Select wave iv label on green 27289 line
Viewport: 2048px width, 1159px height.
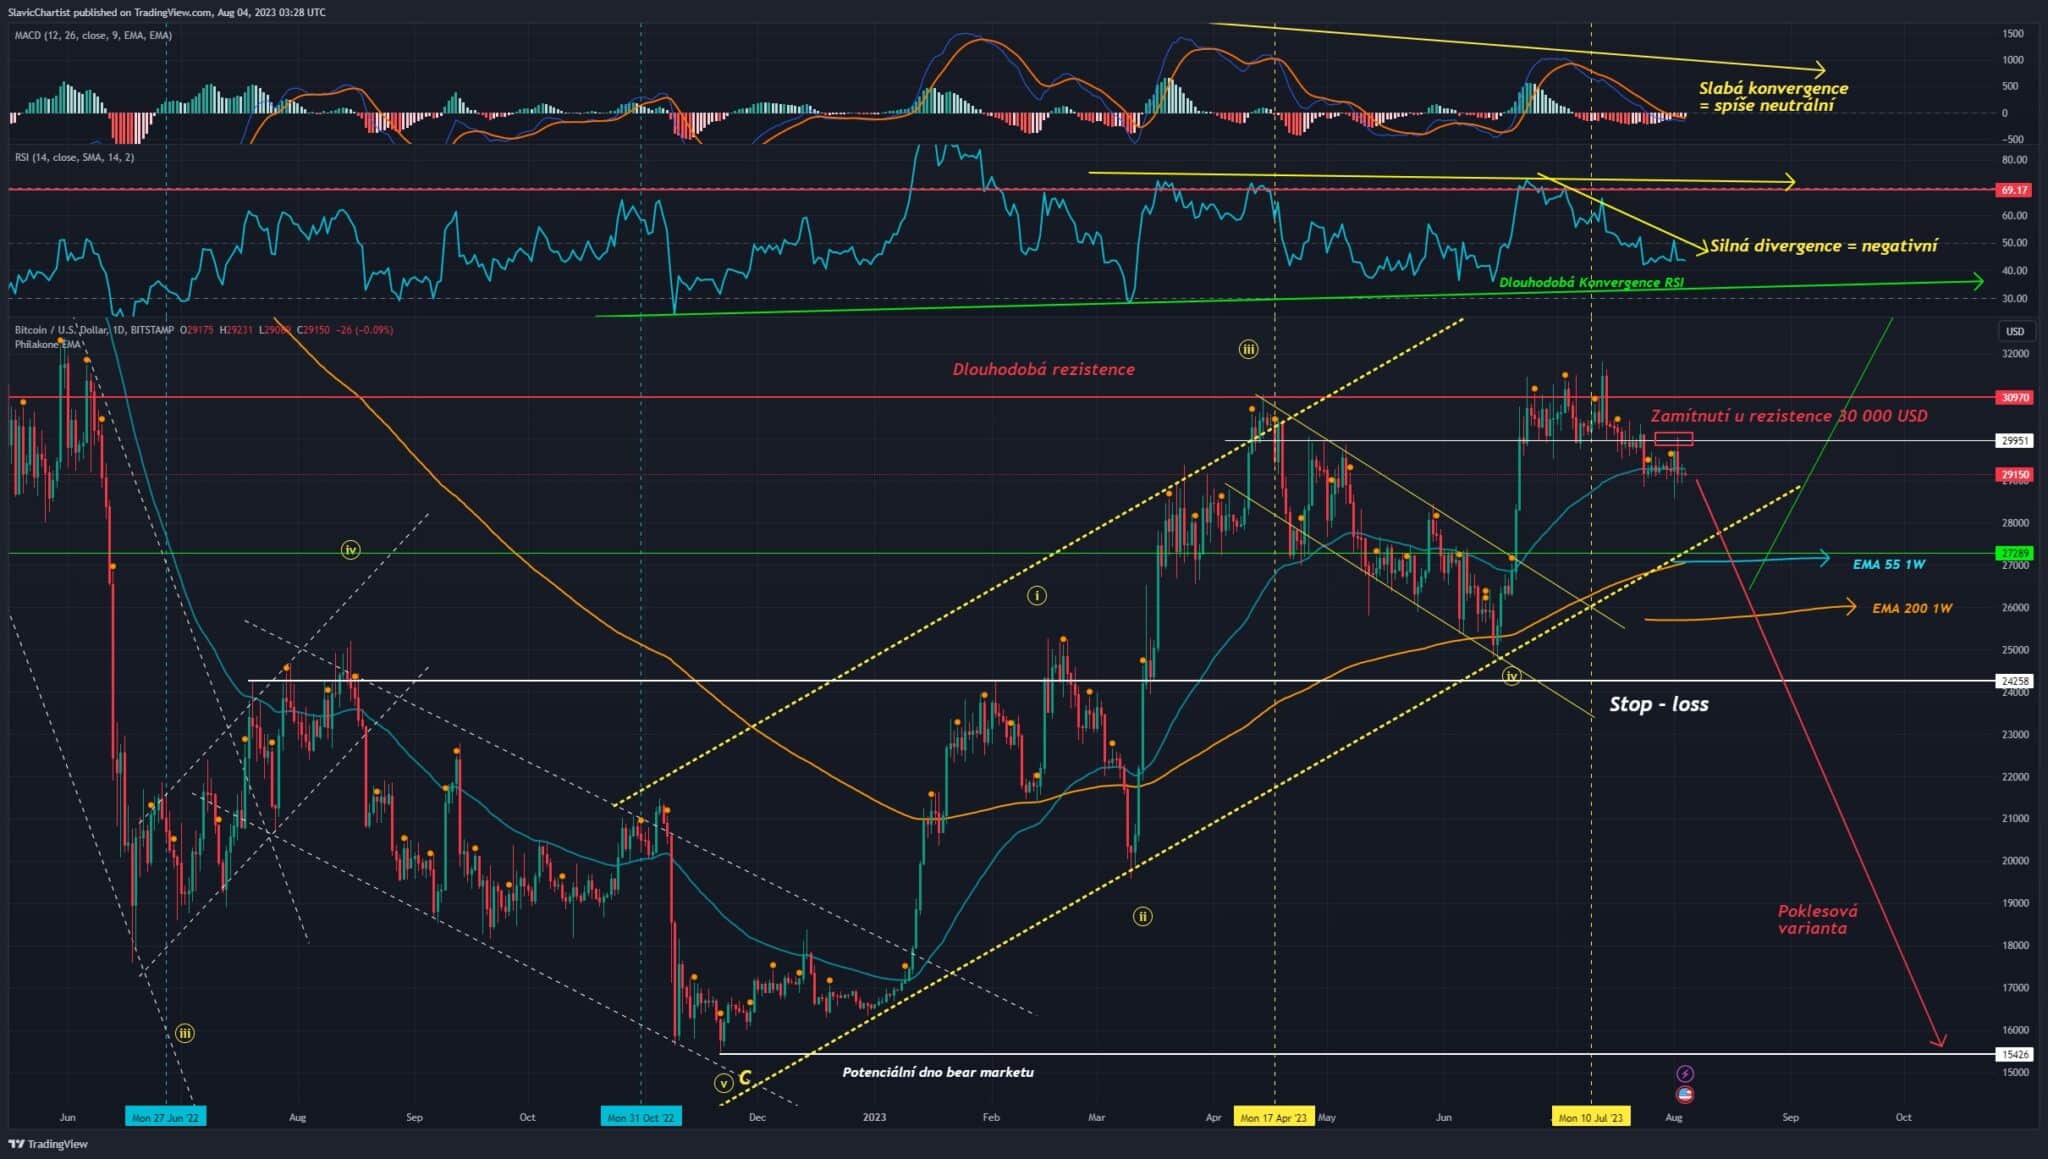350,550
